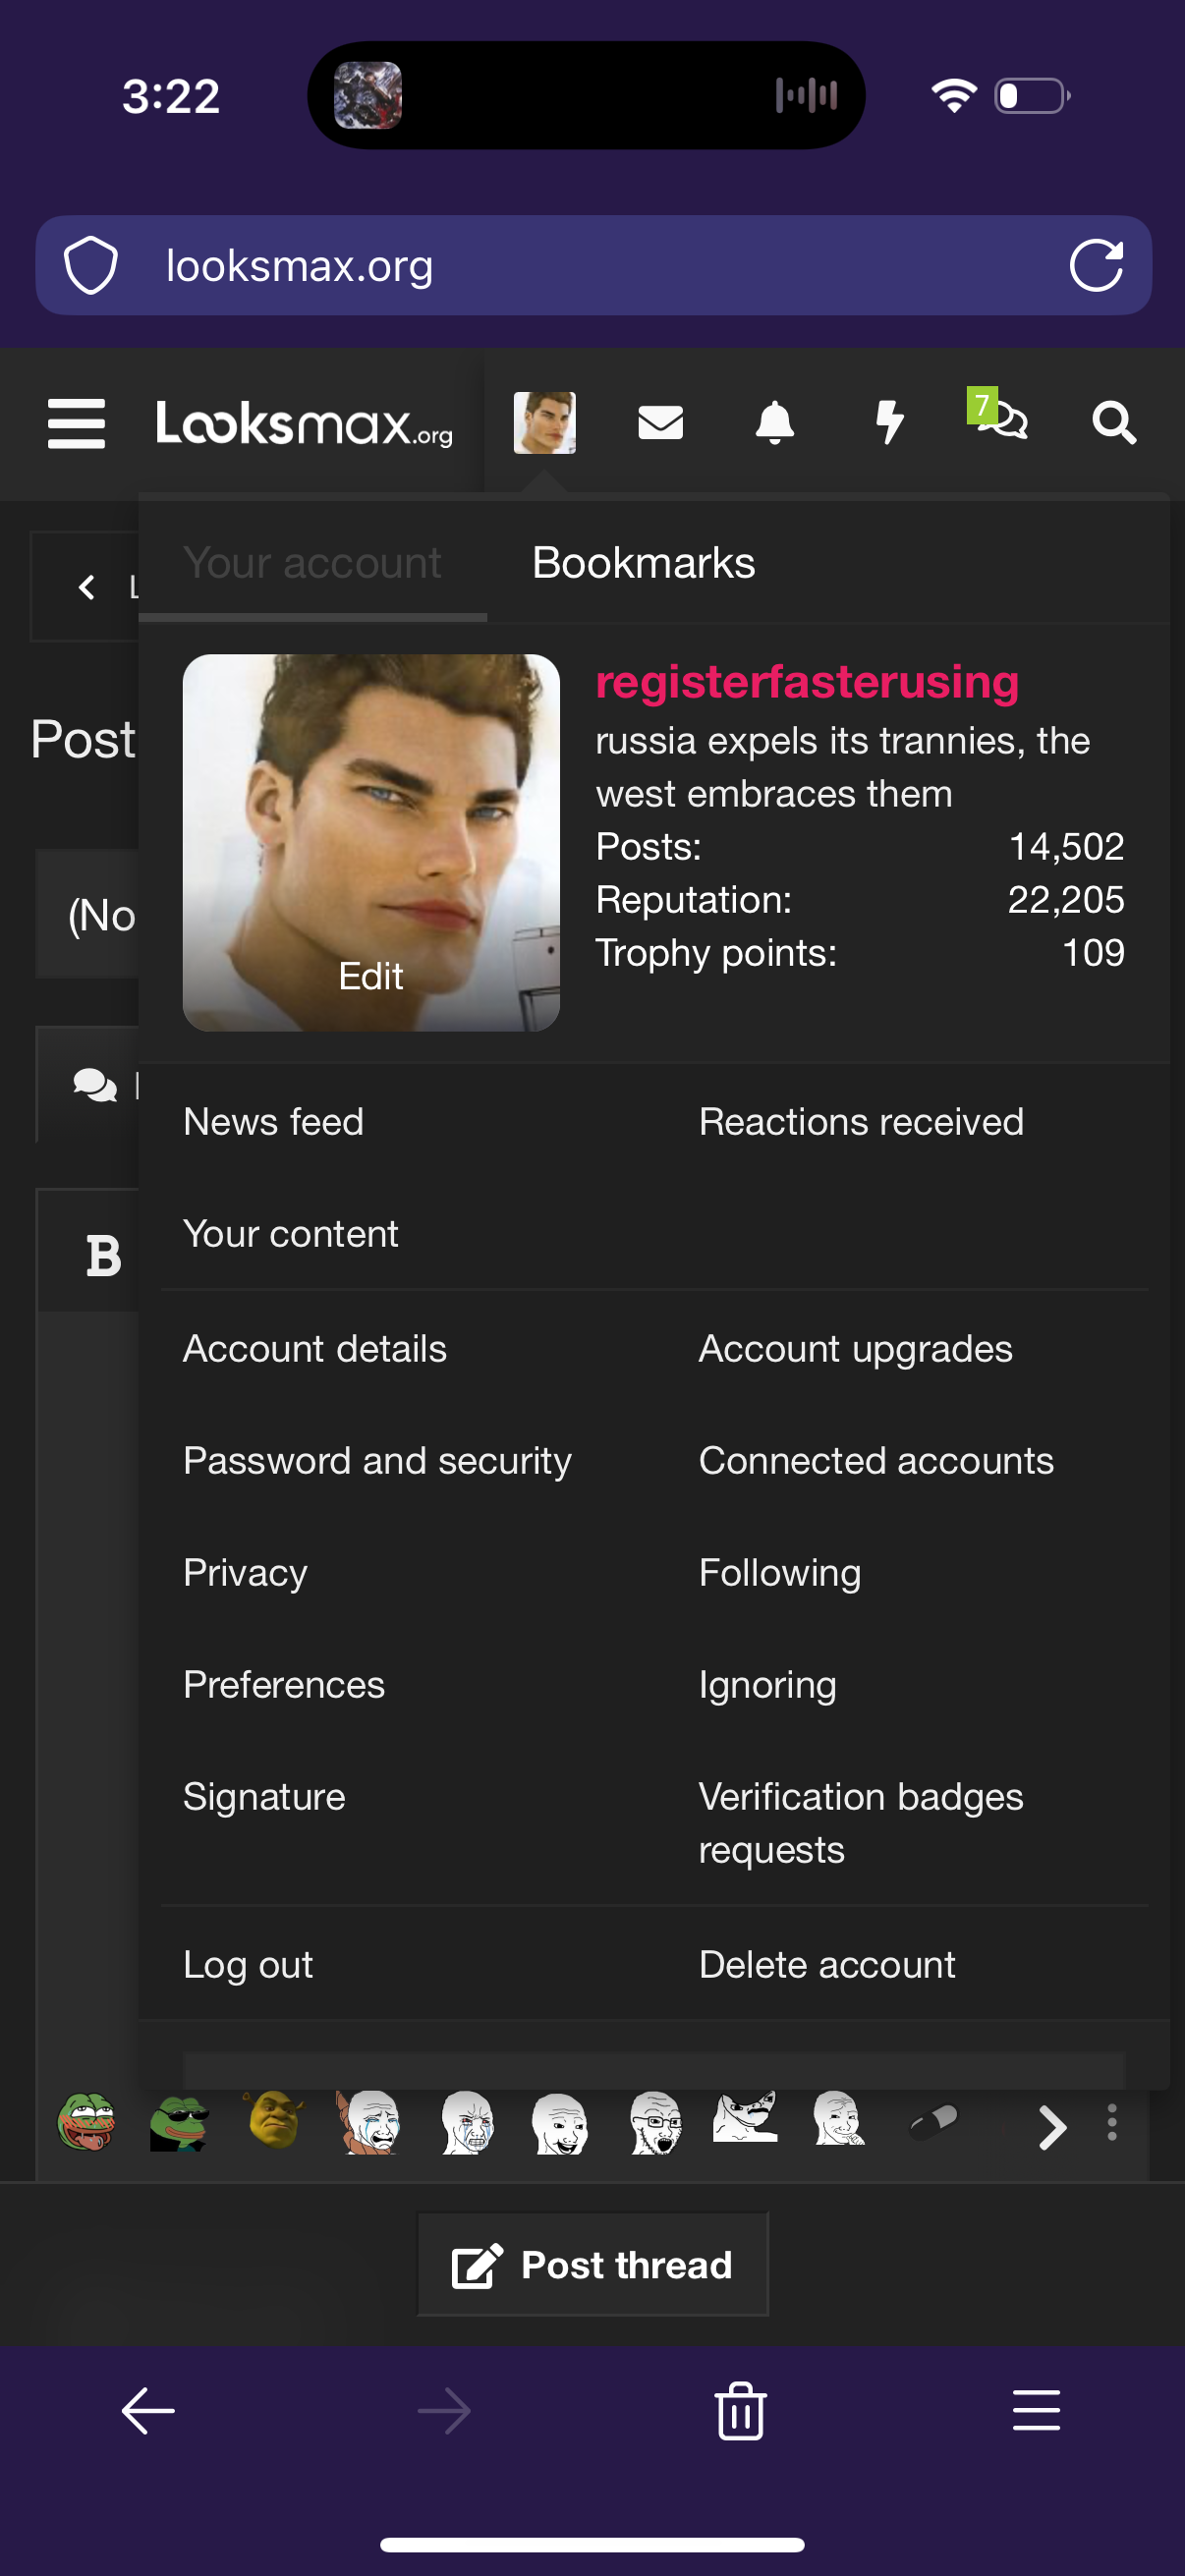Select the Your account tab
1185x2576 pixels.
point(312,563)
